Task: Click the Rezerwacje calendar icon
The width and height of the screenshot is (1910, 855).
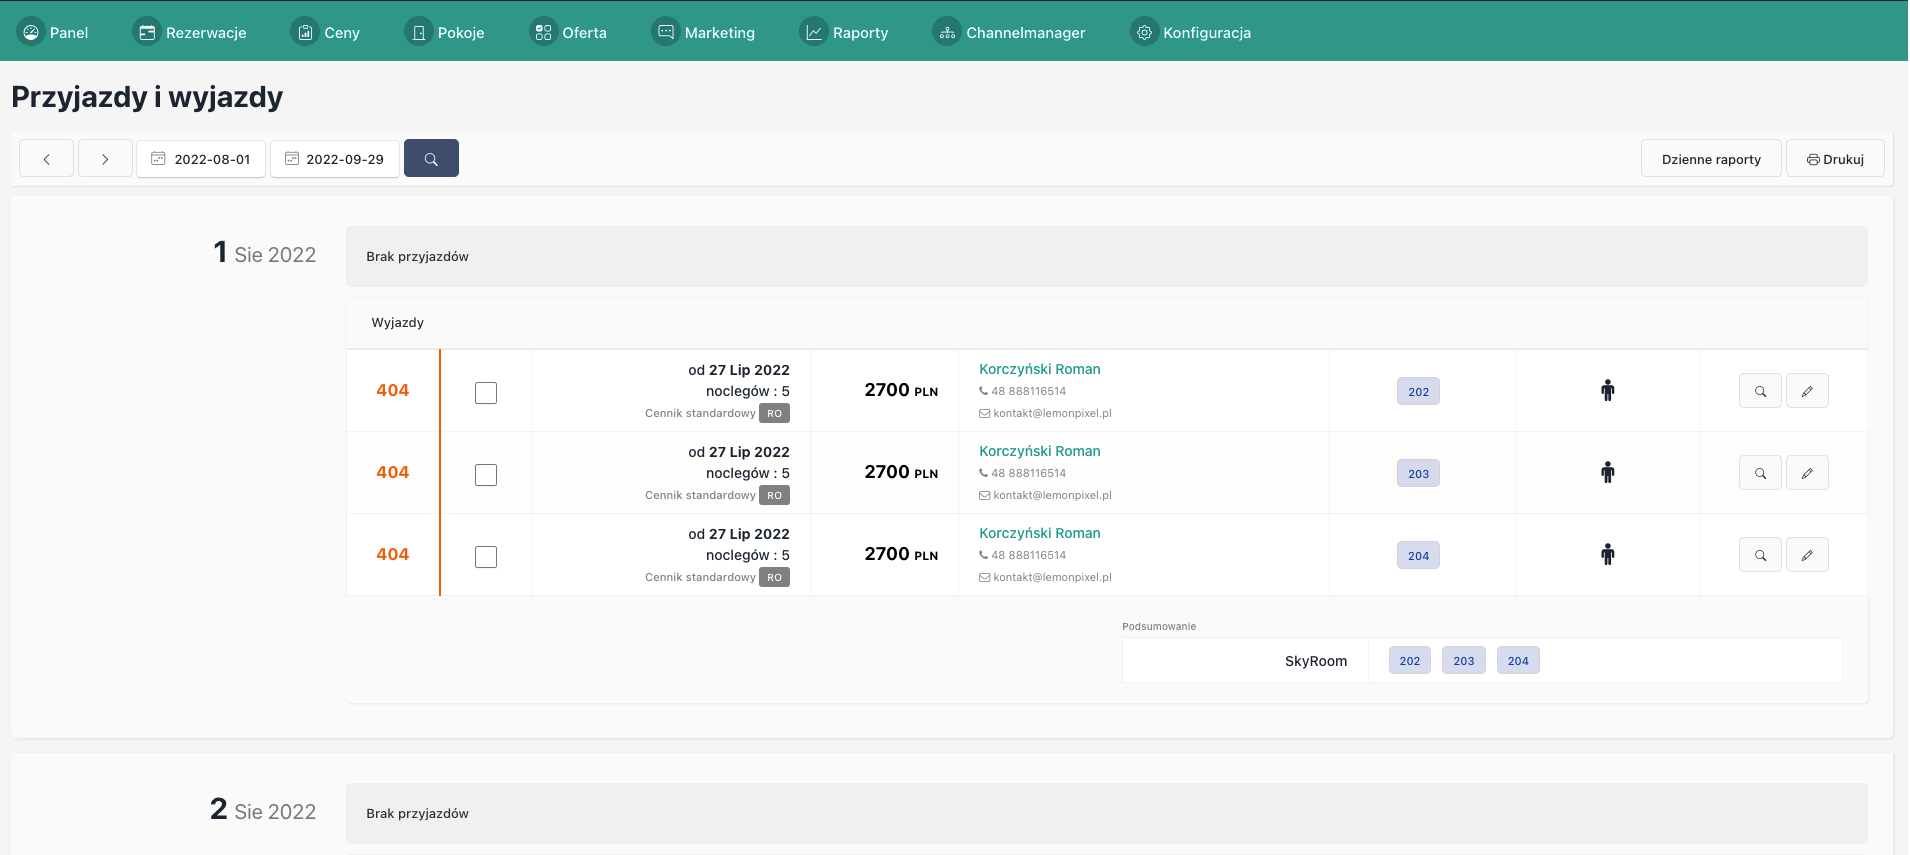Action: [x=147, y=32]
